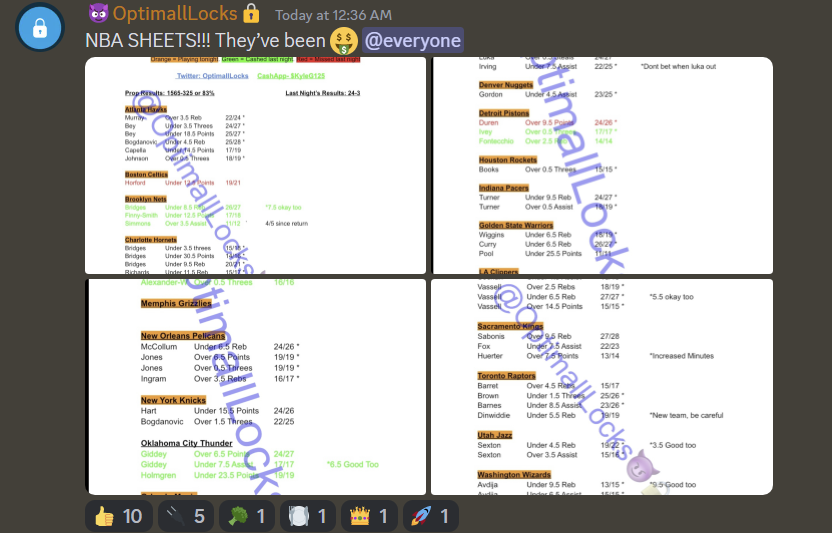Click the "Brooklyn Nets" heading
Image resolution: width=832 pixels, height=533 pixels.
click(146, 199)
